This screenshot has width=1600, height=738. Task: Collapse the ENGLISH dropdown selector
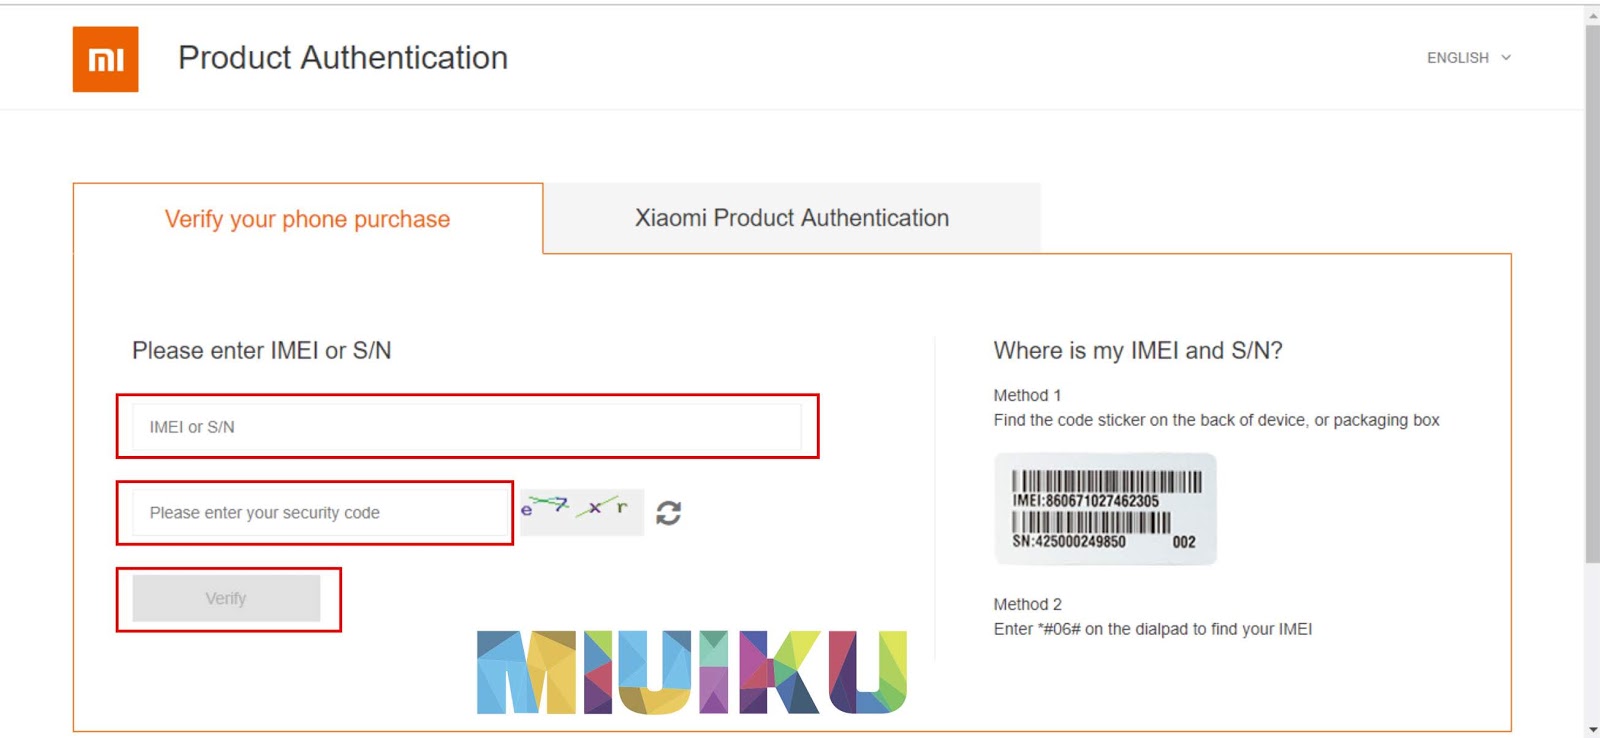(1467, 58)
